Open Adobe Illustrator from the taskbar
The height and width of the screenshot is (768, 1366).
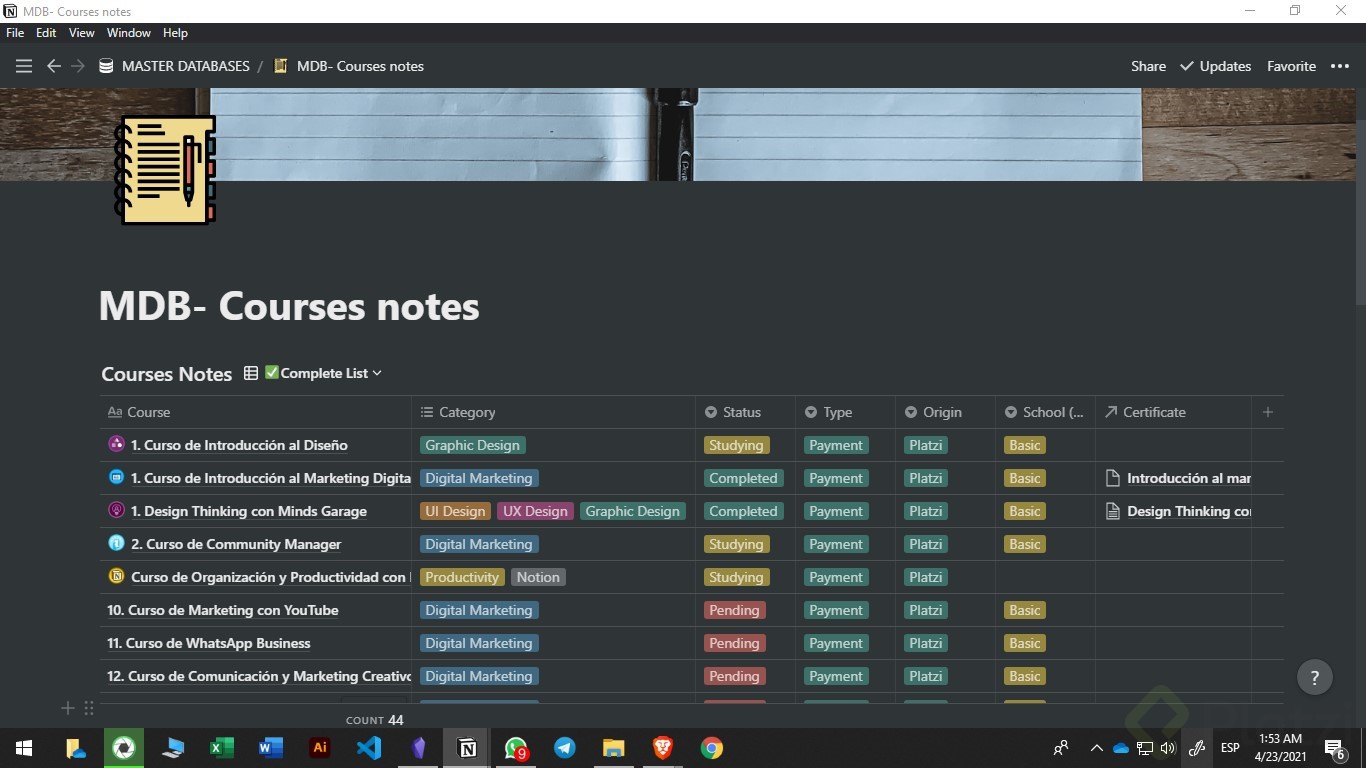pyautogui.click(x=320, y=748)
